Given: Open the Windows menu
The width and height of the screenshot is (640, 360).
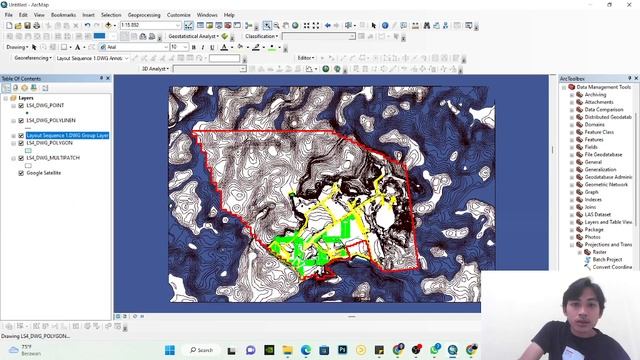Looking at the screenshot, I should tap(207, 15).
